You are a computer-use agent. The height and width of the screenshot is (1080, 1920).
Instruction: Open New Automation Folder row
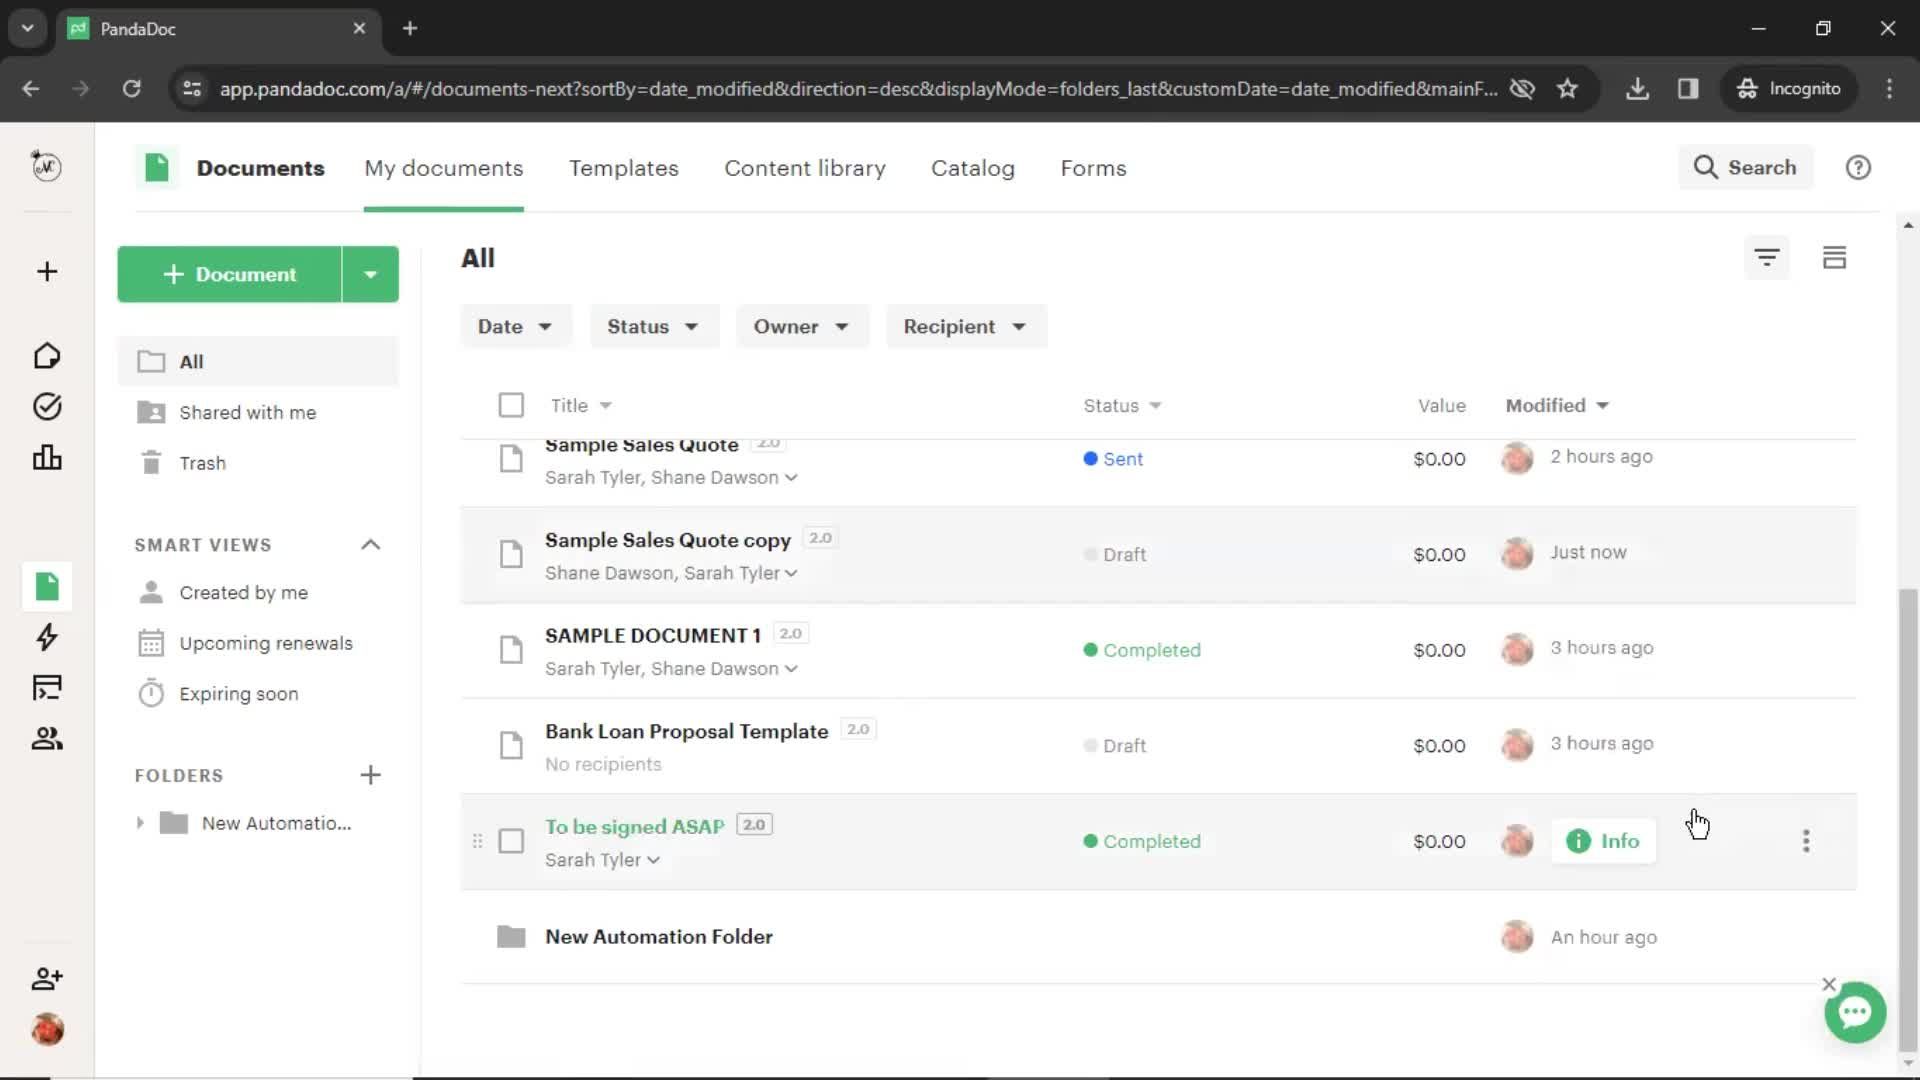click(x=1158, y=937)
